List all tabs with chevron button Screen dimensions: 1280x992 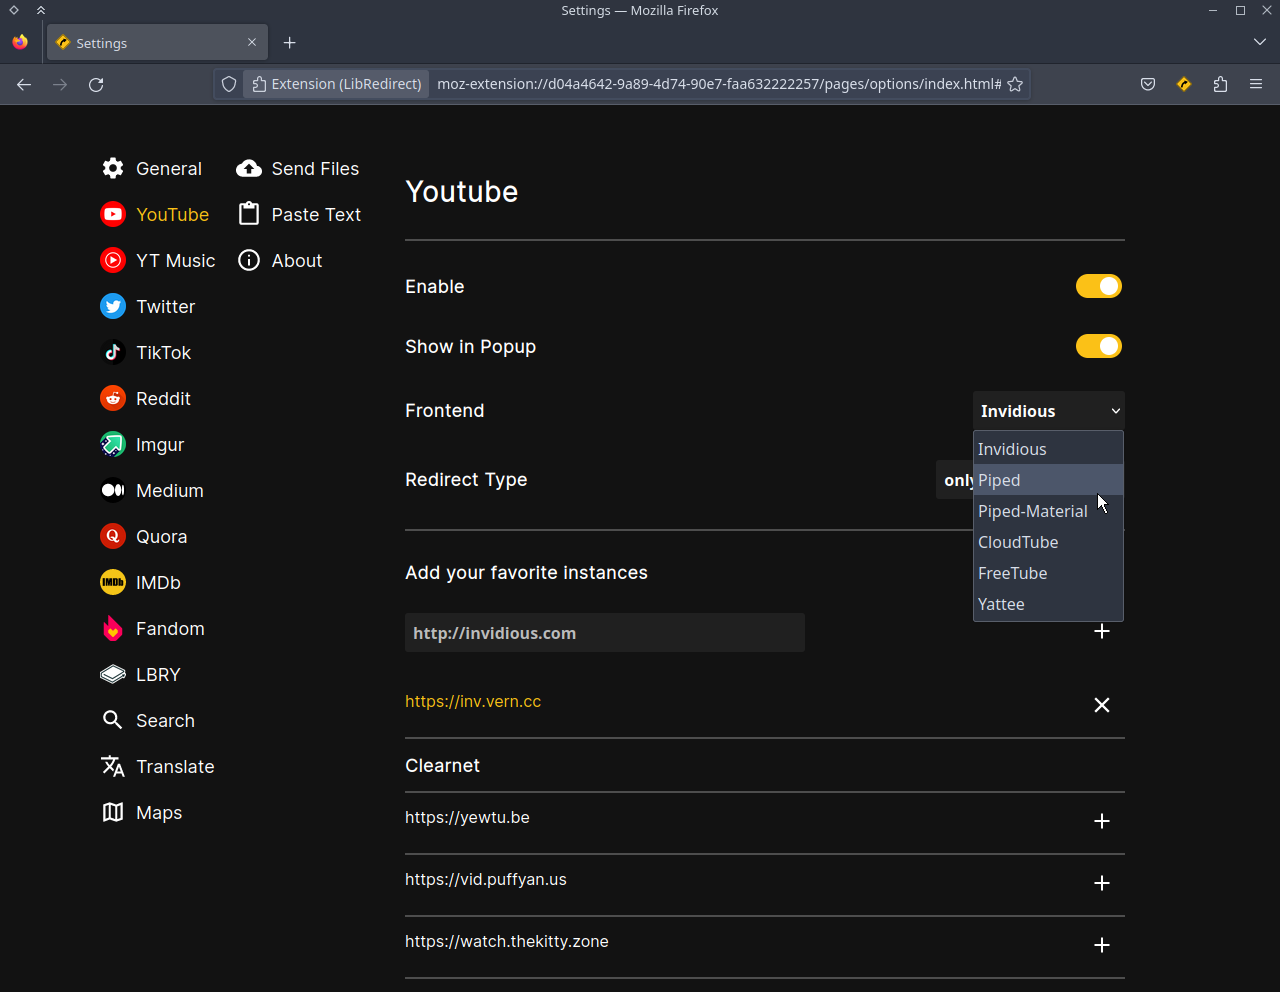pos(1259,42)
